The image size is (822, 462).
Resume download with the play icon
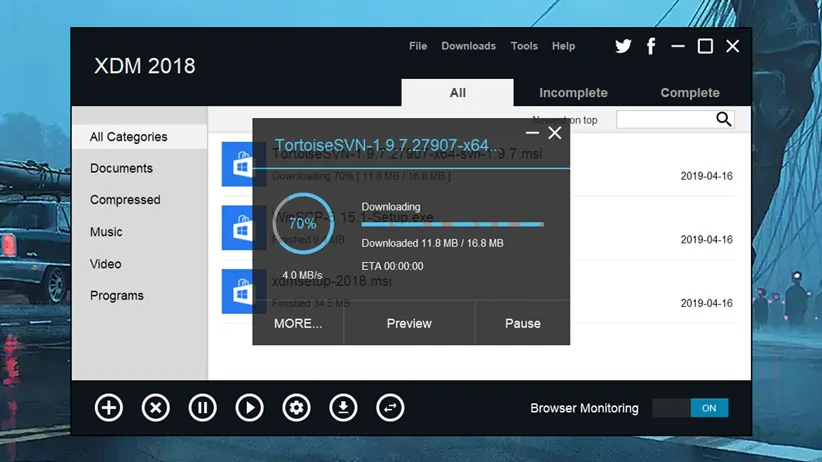pyautogui.click(x=249, y=408)
